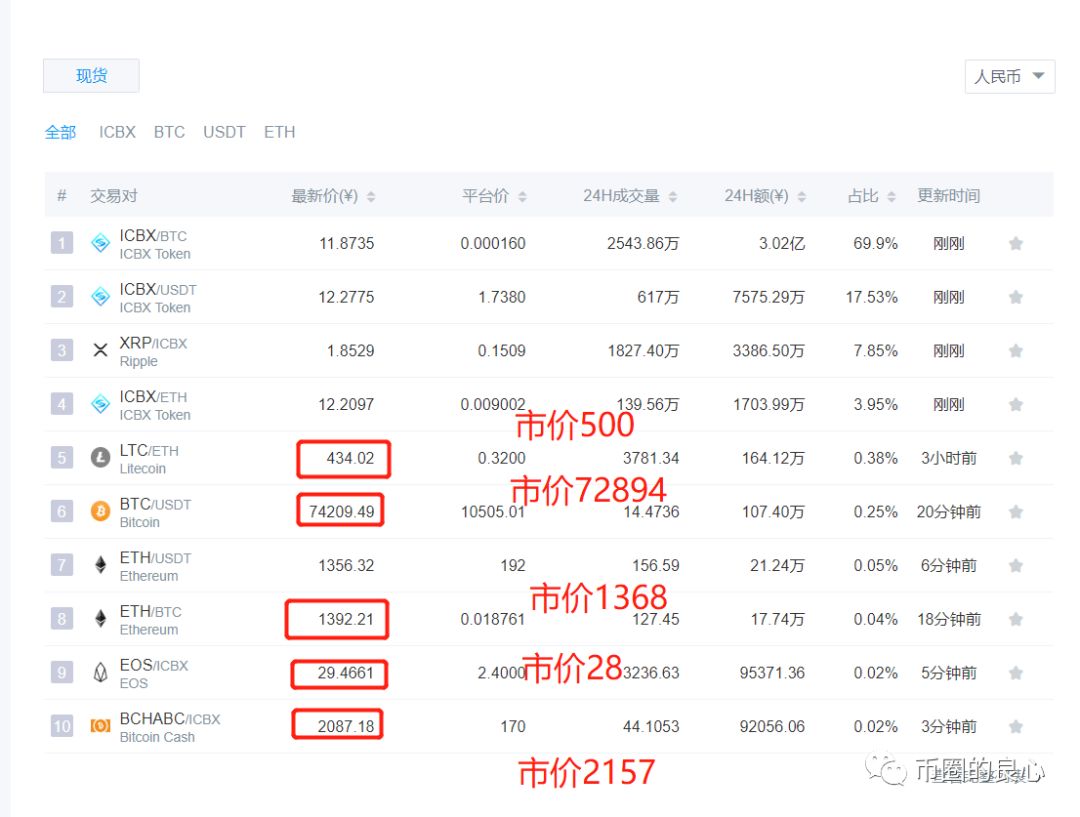The image size is (1080, 817).
Task: Sort by 24H成交量 column arrows
Action: (673, 197)
